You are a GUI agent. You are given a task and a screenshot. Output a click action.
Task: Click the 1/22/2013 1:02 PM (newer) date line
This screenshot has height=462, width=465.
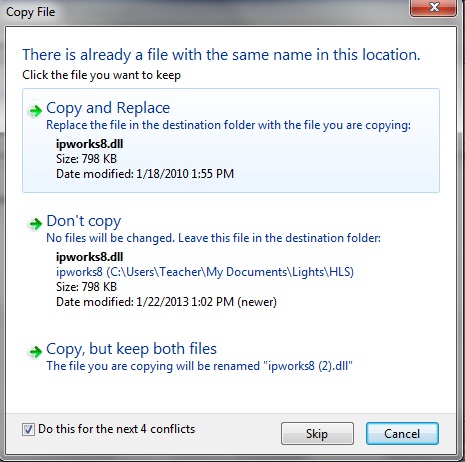(166, 302)
